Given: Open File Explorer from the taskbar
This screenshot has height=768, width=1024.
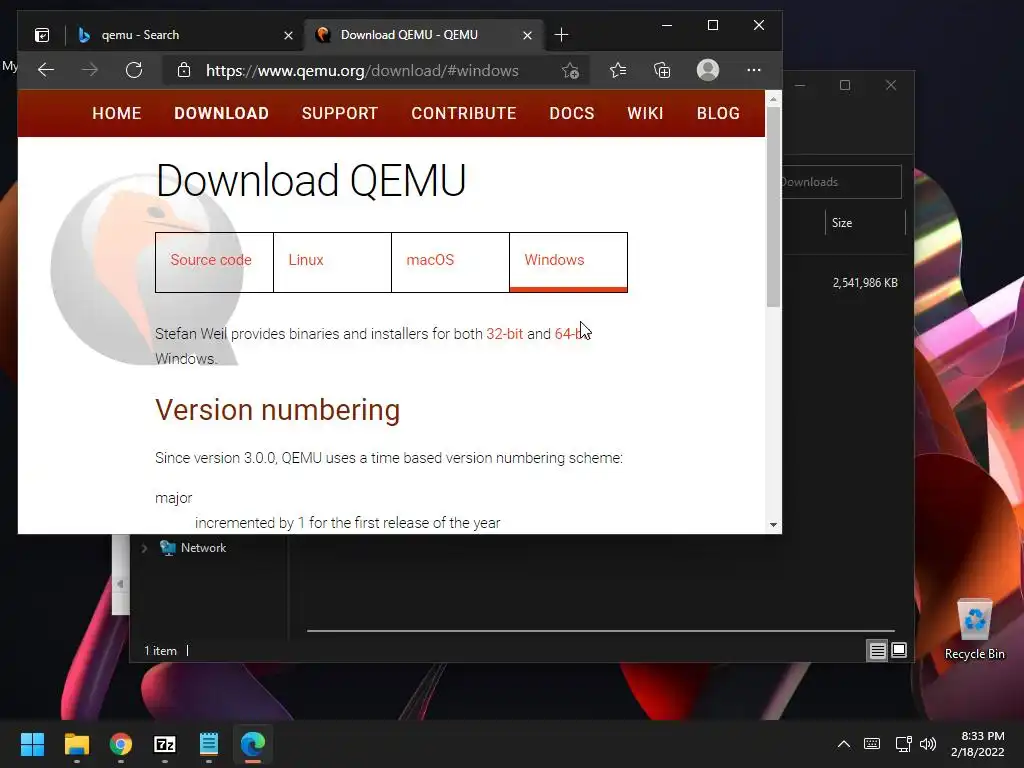Looking at the screenshot, I should (x=76, y=744).
